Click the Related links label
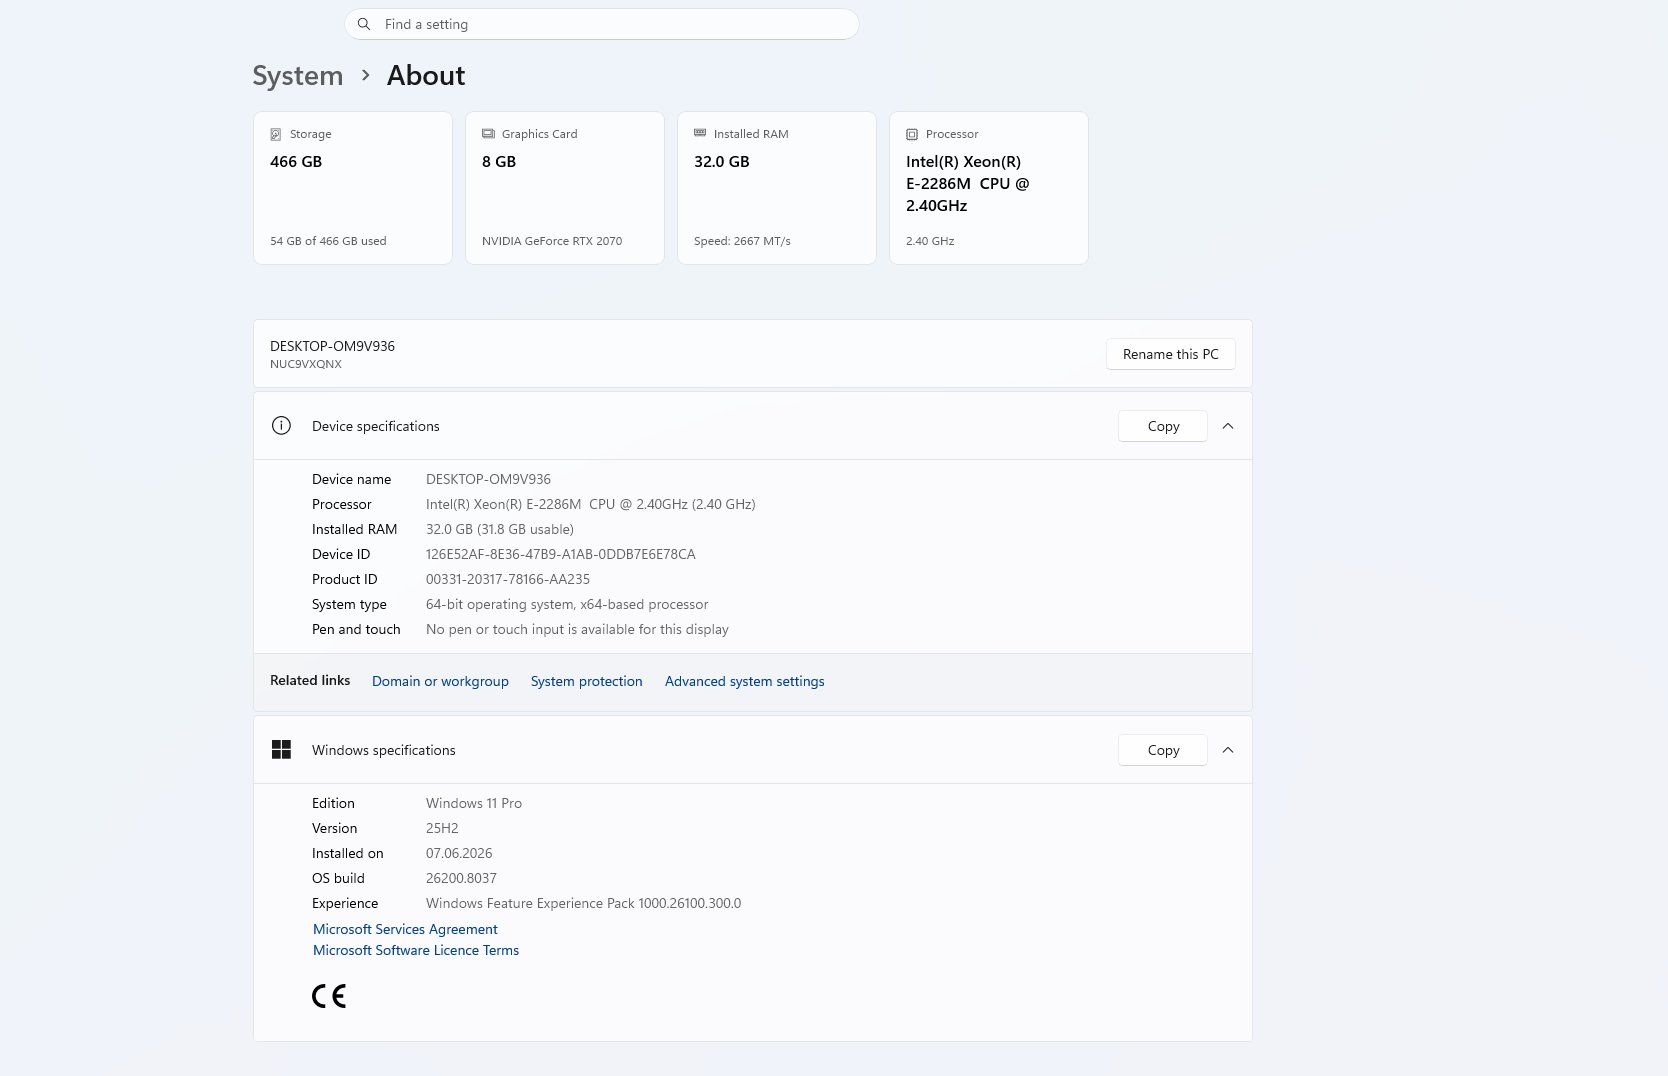This screenshot has height=1076, width=1668. (x=310, y=680)
